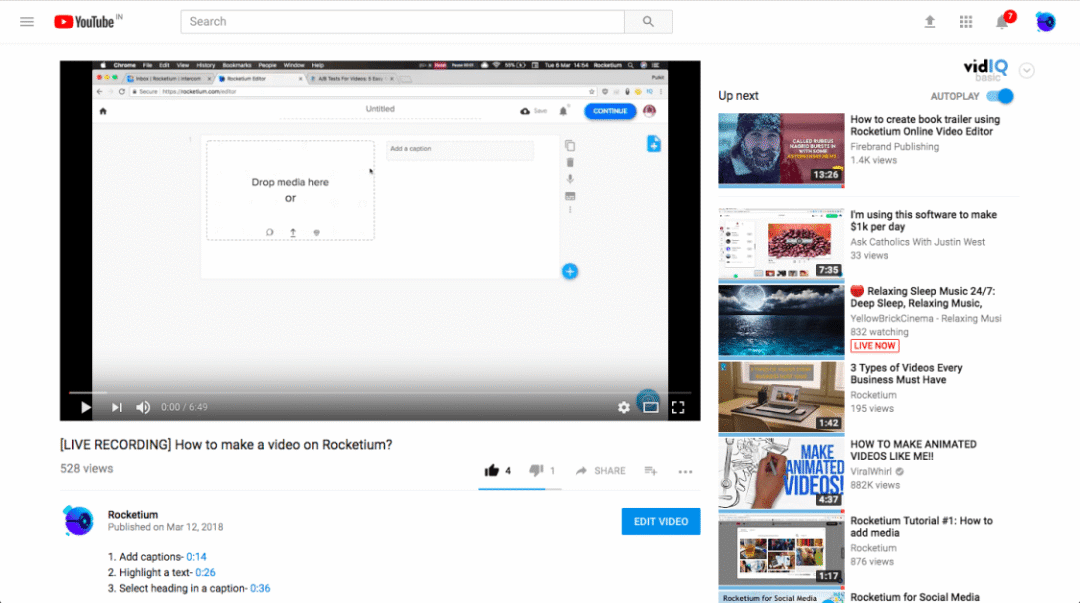
Task: Open the YouTube apps grid
Action: 966,22
